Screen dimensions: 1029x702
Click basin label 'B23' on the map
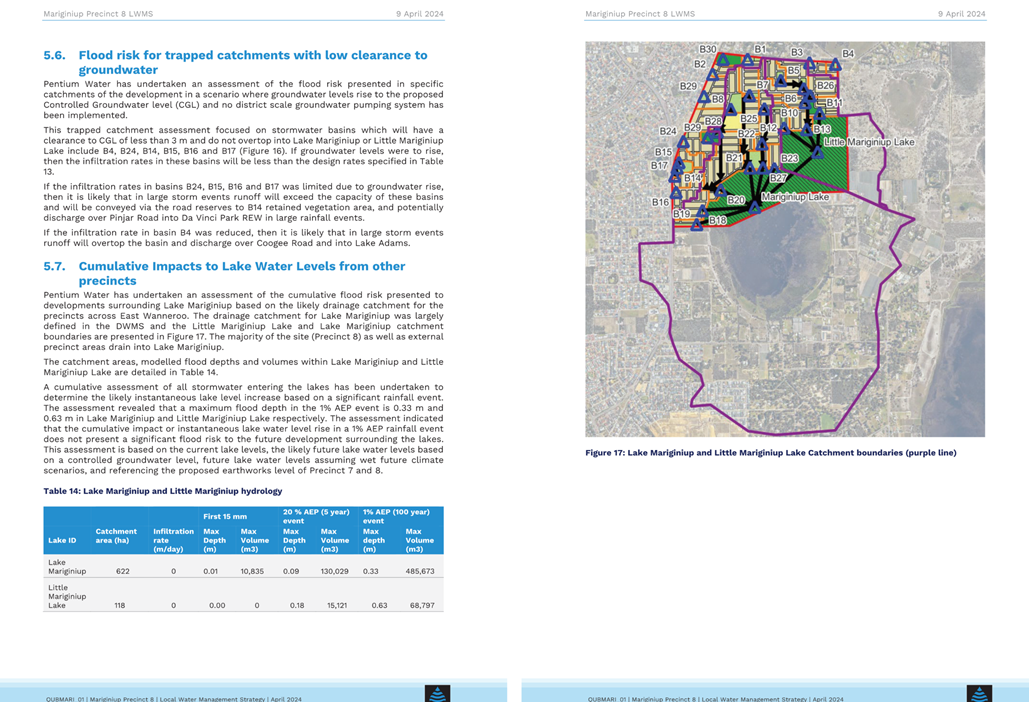click(x=789, y=158)
